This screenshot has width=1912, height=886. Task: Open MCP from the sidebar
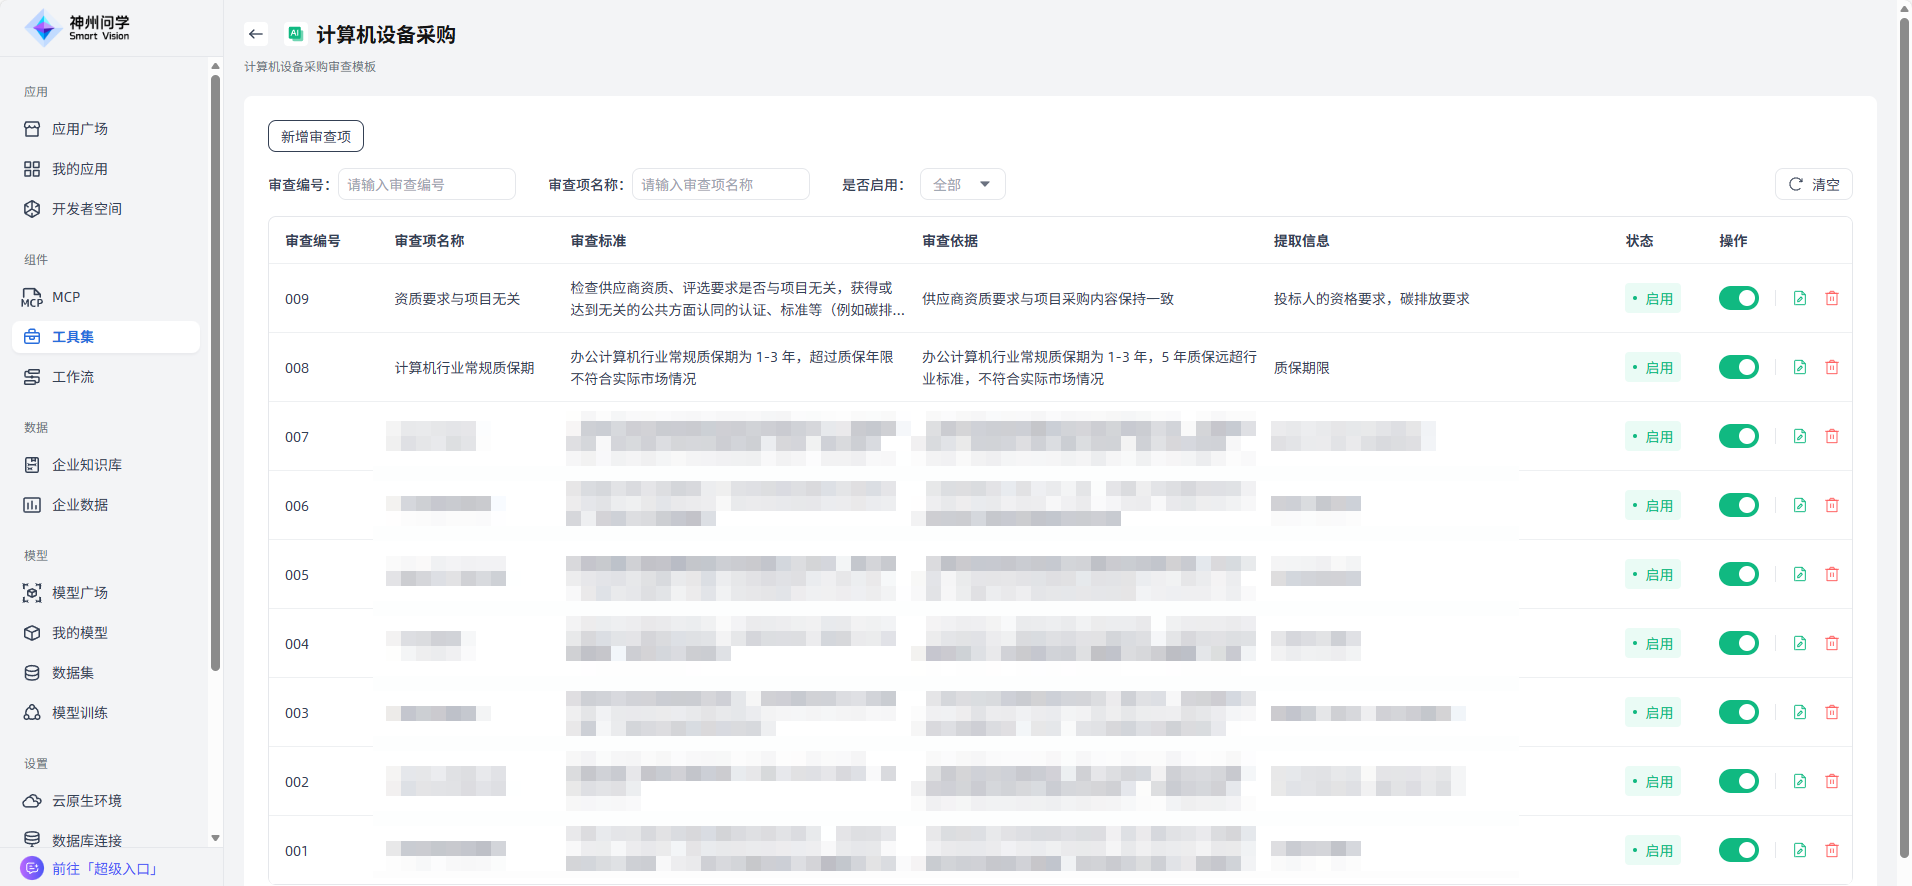pos(66,297)
